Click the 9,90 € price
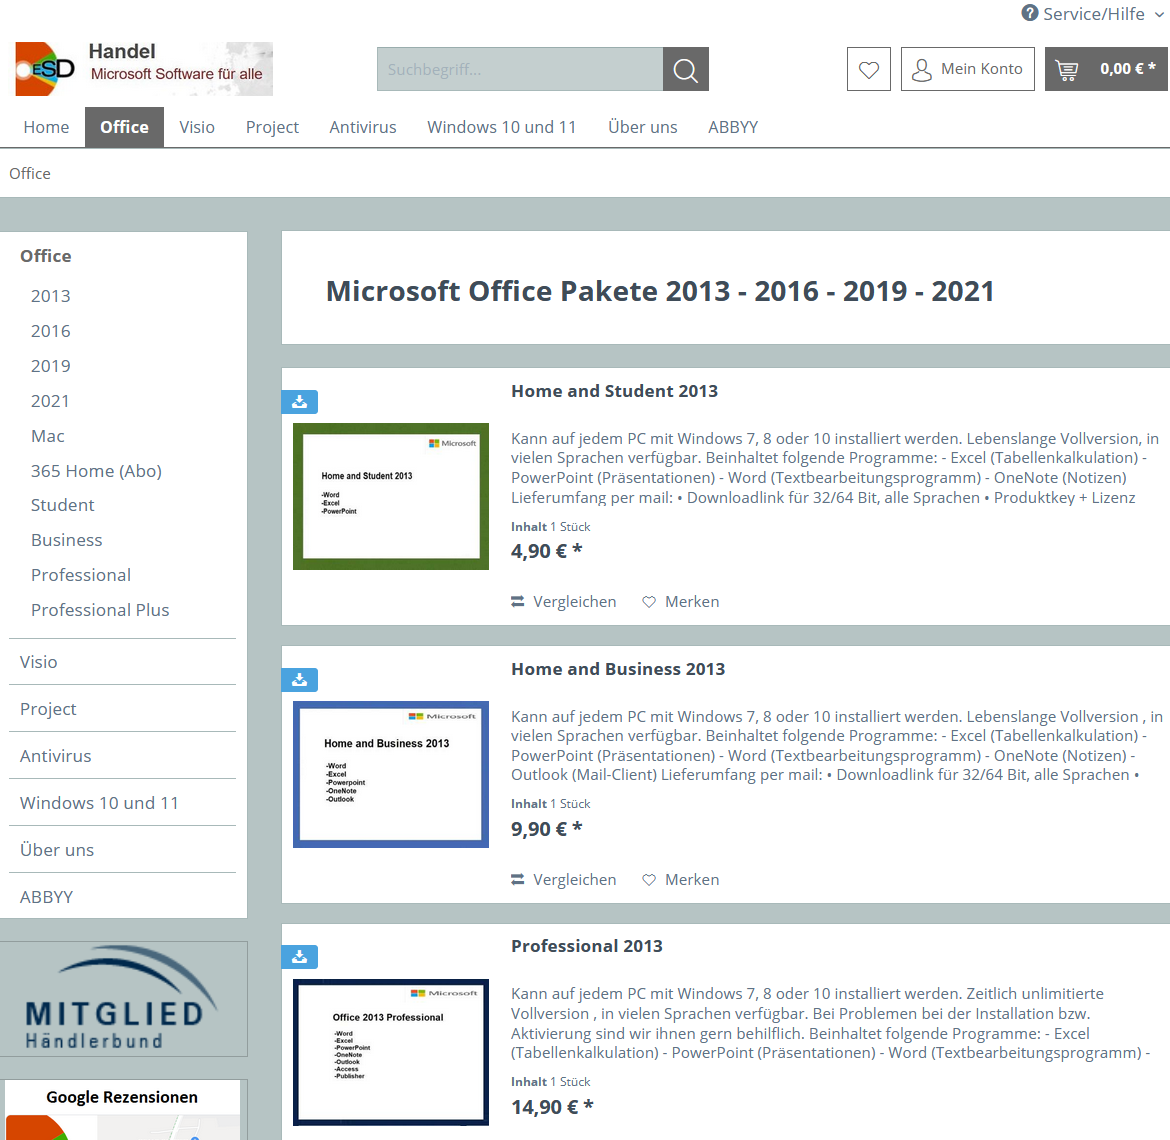The height and width of the screenshot is (1140, 1170). pos(546,830)
